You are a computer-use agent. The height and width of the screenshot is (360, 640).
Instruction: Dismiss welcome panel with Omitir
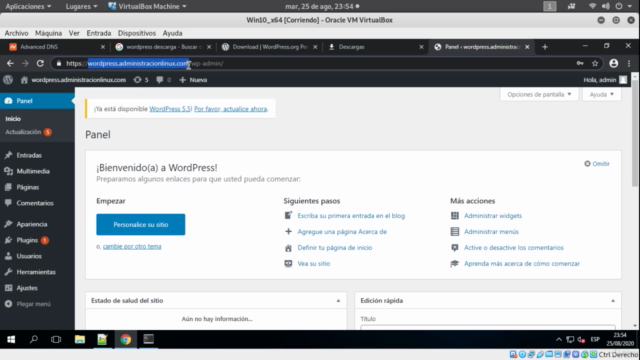[597, 164]
